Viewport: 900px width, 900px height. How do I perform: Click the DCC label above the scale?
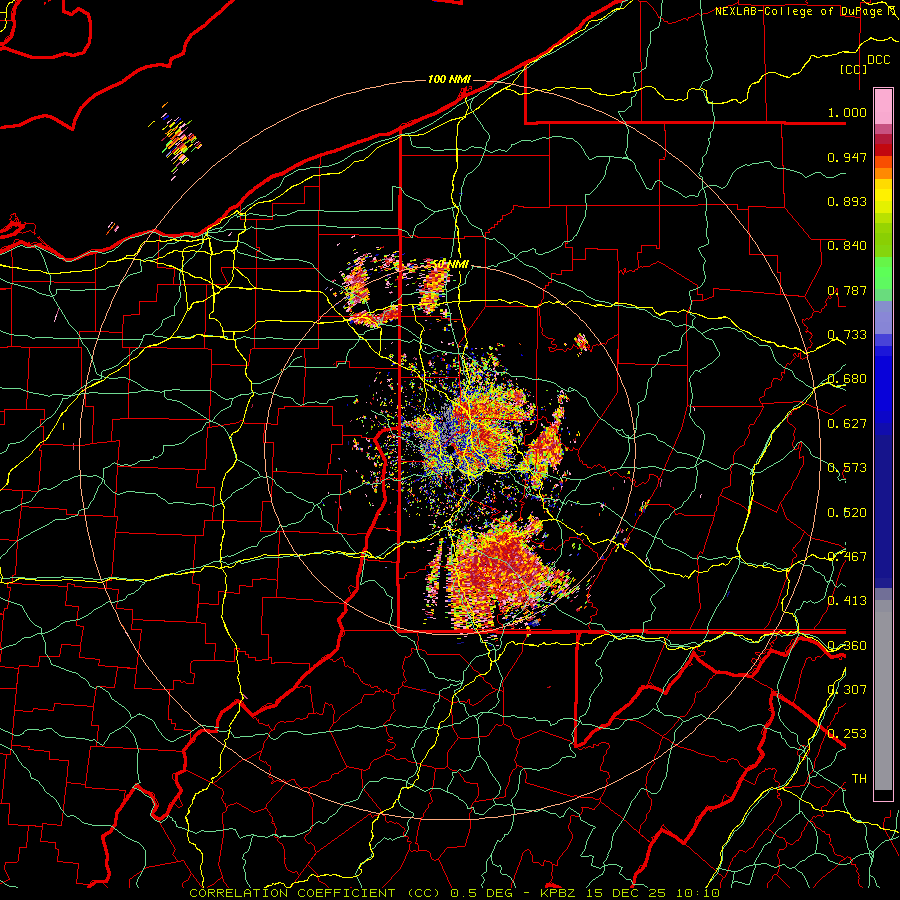coord(878,60)
